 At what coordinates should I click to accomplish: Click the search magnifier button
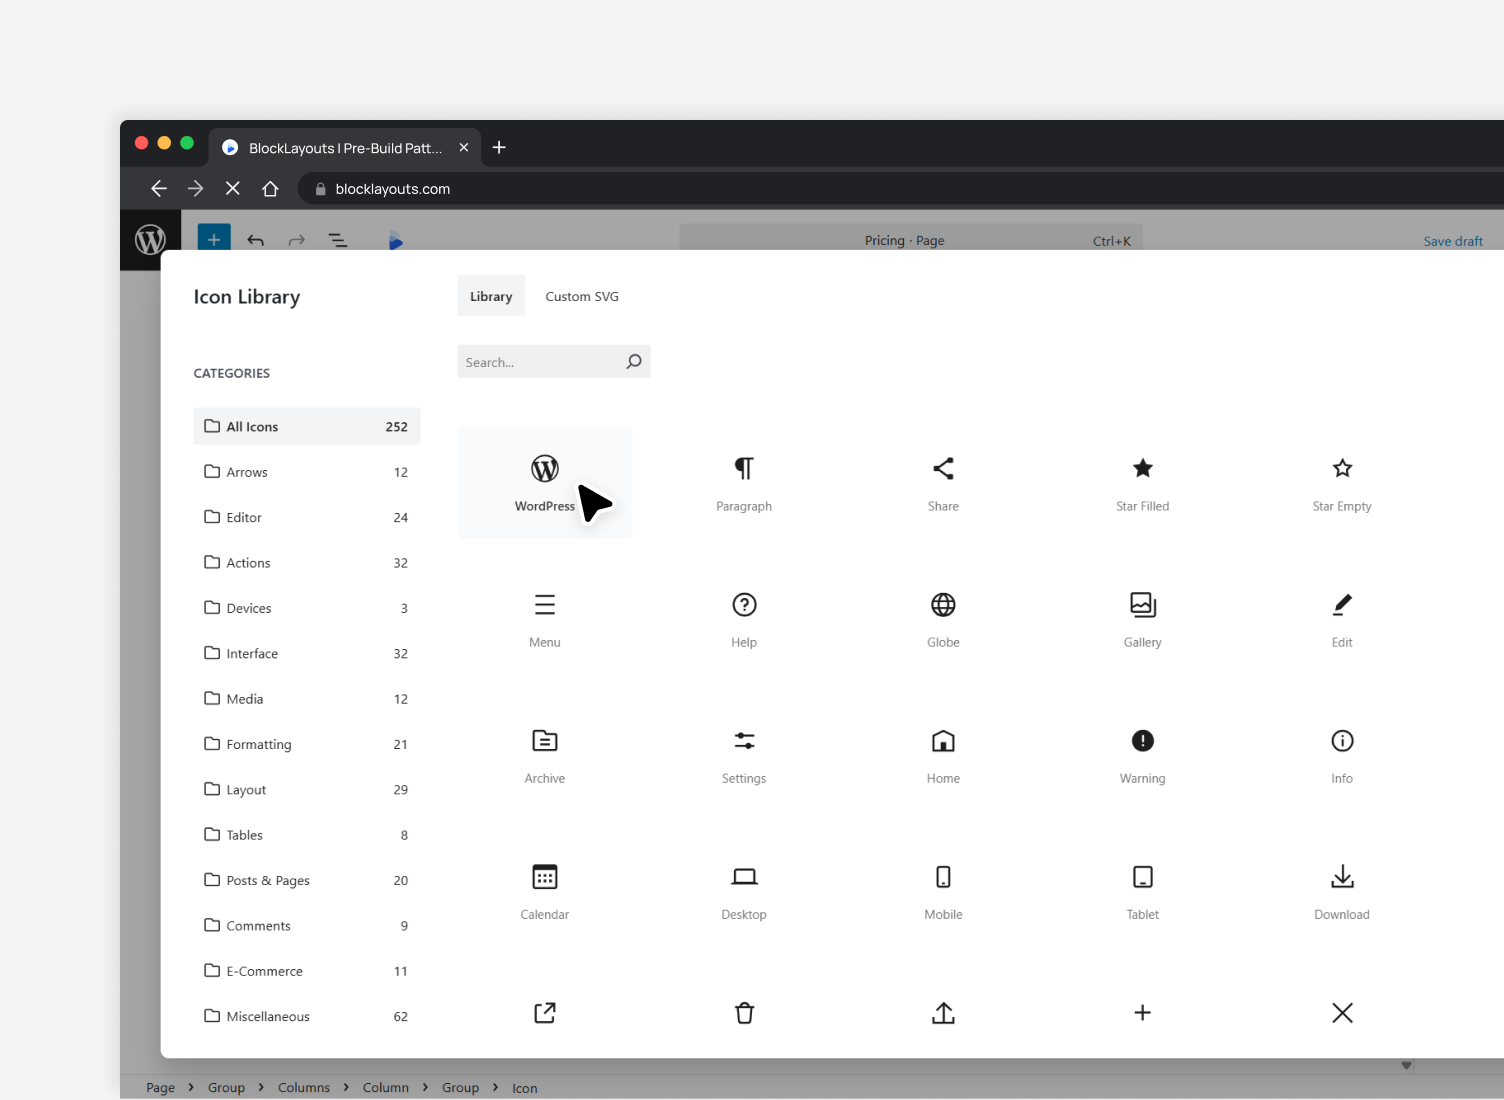click(634, 362)
